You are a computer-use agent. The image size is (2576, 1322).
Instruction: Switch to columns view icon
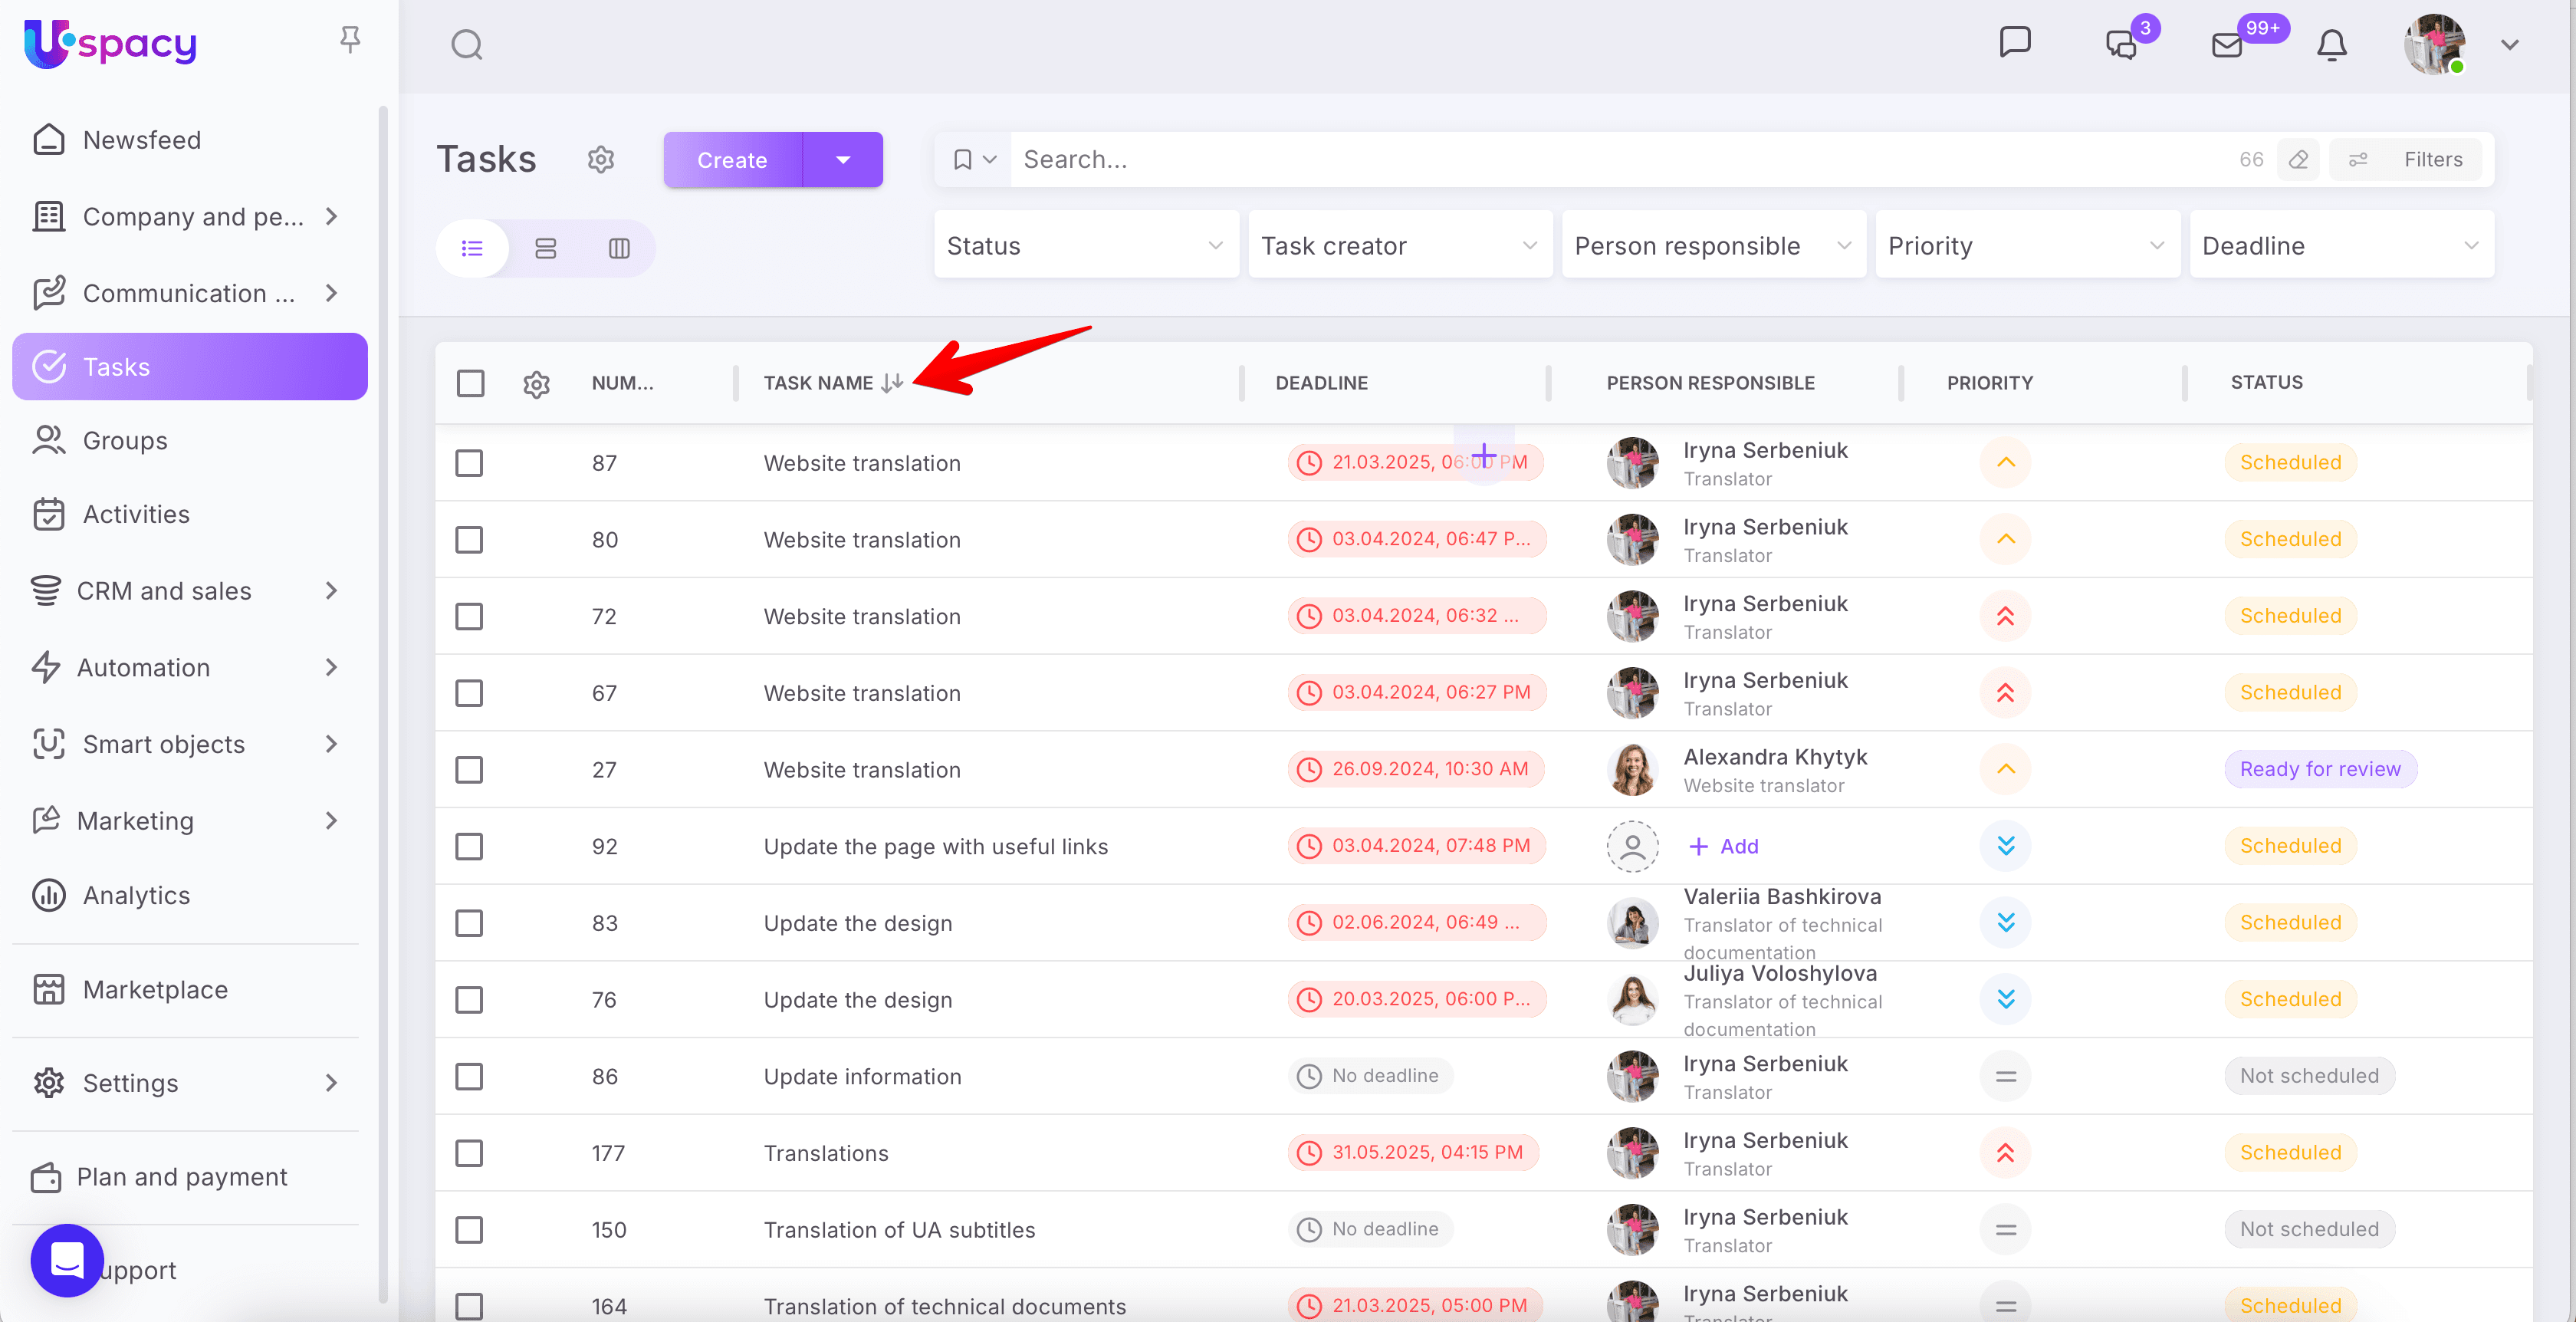tap(619, 248)
